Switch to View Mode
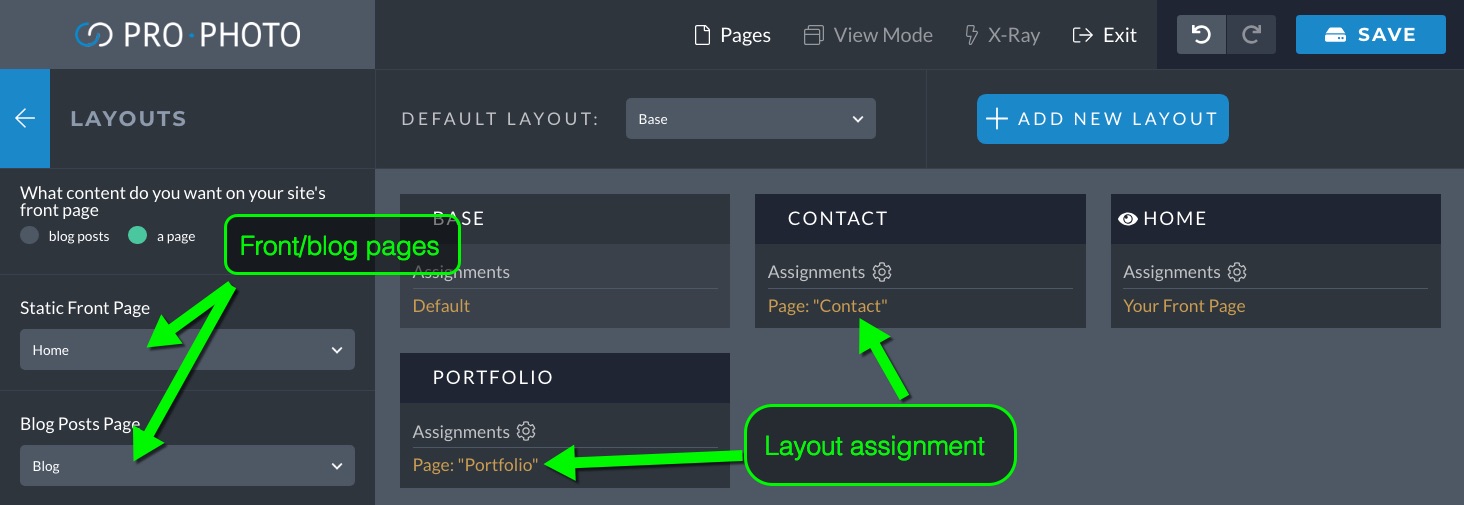This screenshot has height=505, width=1464. [868, 35]
